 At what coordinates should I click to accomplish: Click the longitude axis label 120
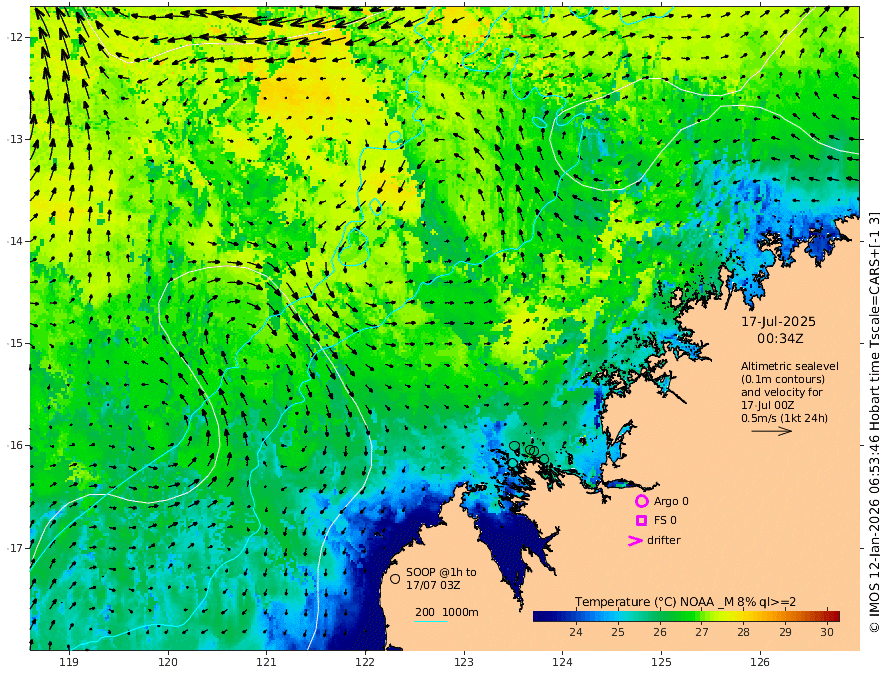pyautogui.click(x=168, y=663)
